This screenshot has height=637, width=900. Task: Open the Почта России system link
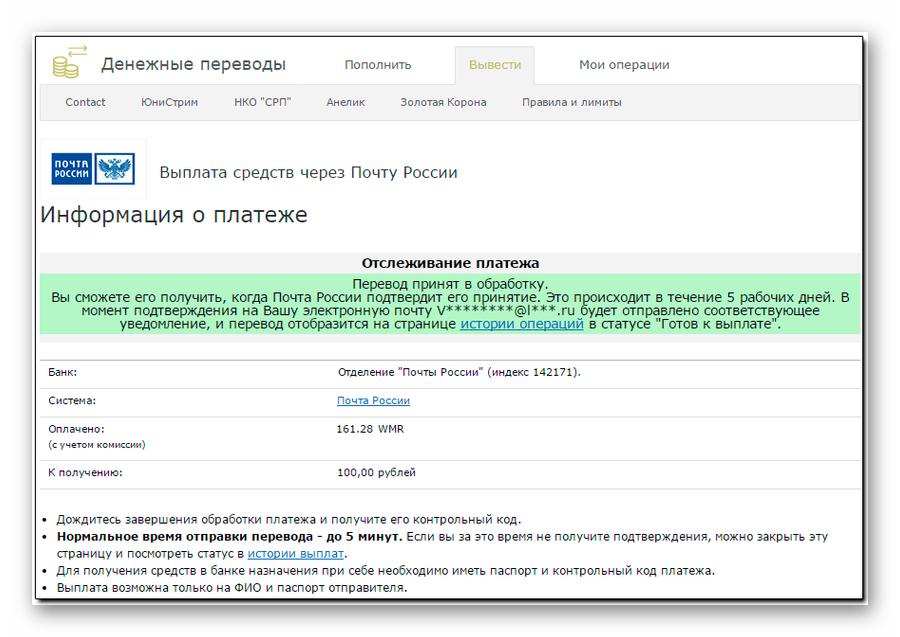click(x=373, y=401)
